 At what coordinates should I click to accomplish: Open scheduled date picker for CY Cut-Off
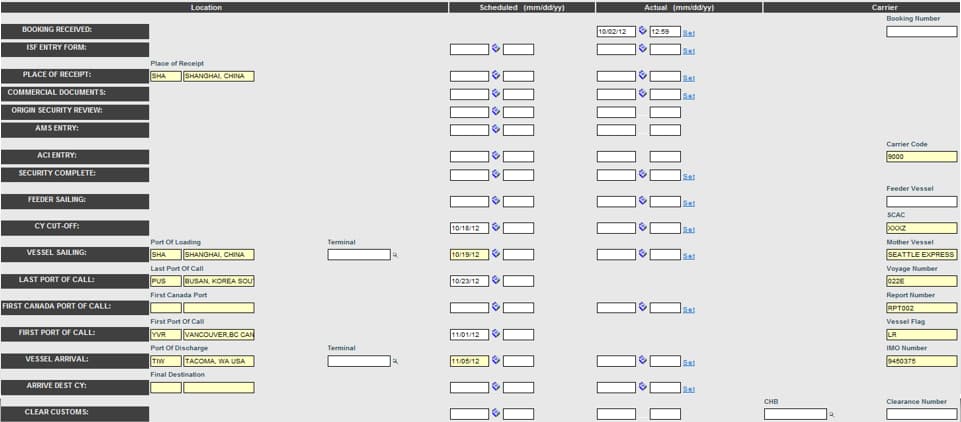pyautogui.click(x=496, y=228)
